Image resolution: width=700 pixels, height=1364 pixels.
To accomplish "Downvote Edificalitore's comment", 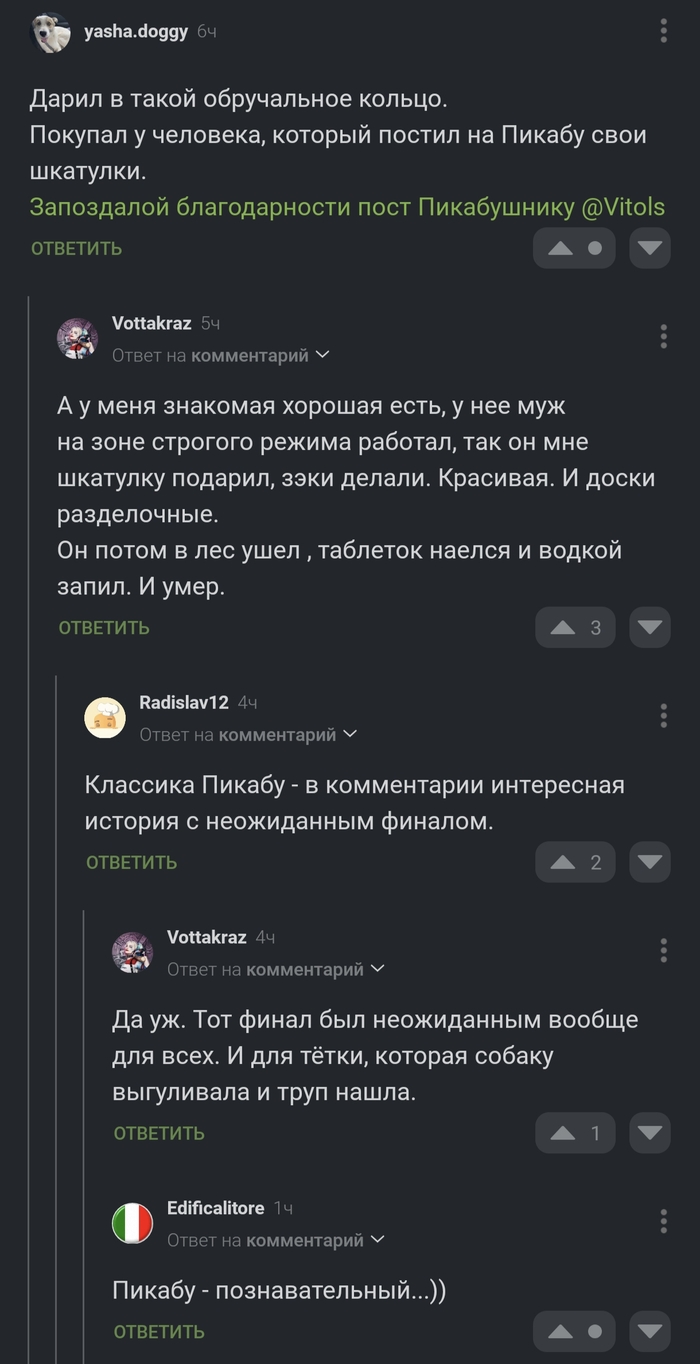I will click(x=650, y=1331).
